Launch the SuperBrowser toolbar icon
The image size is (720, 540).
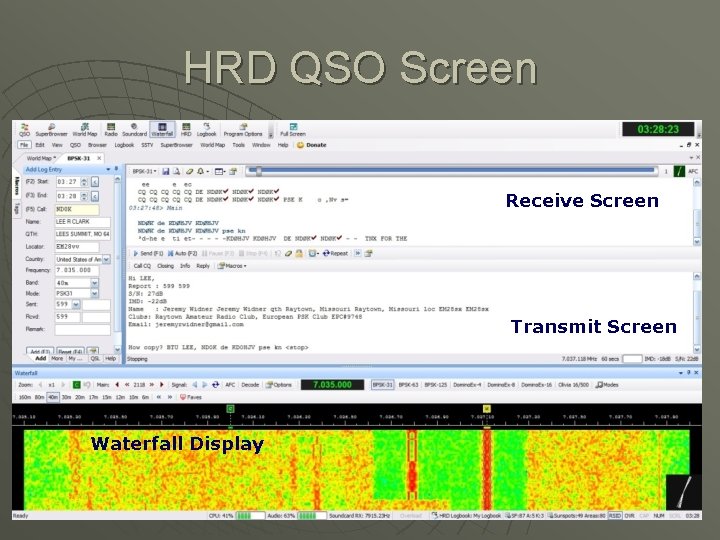pos(51,130)
